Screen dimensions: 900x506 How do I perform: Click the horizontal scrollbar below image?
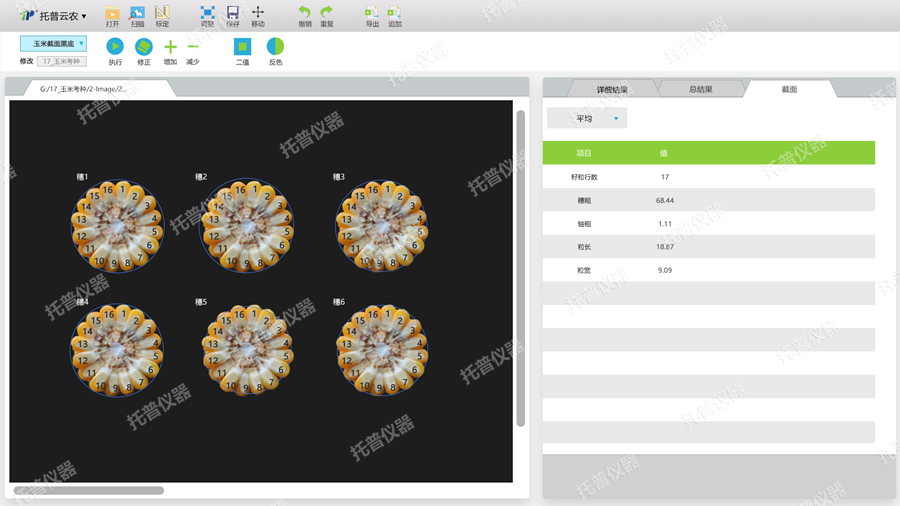pyautogui.click(x=89, y=491)
